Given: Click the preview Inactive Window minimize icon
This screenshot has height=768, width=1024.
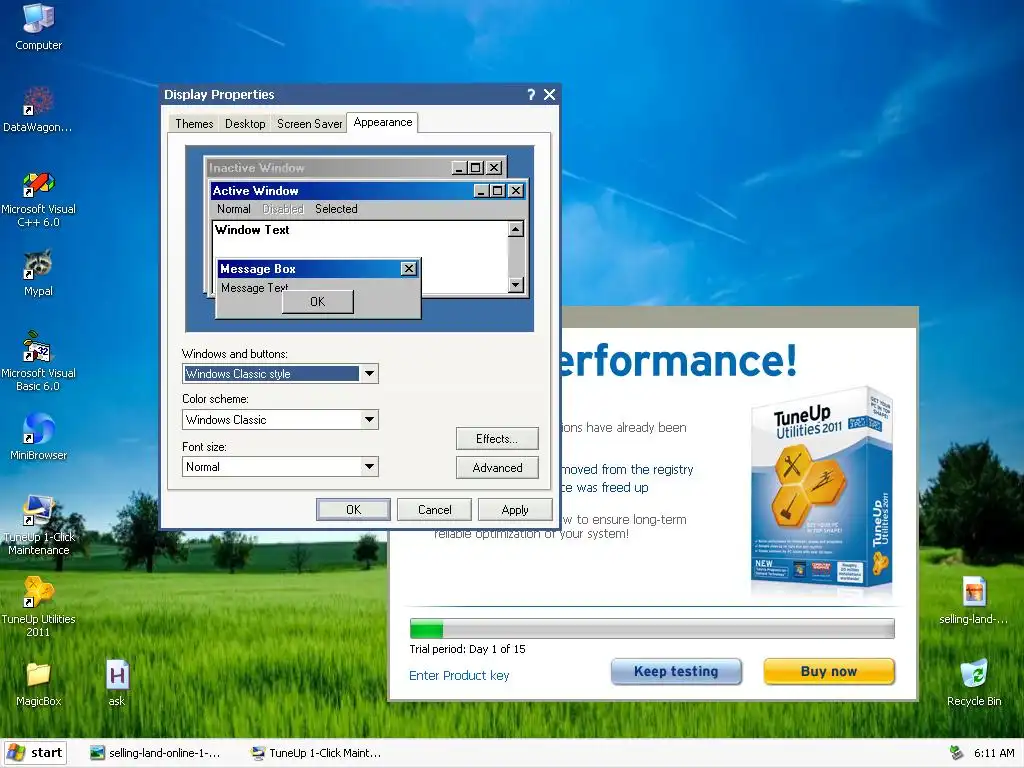Looking at the screenshot, I should pyautogui.click(x=459, y=168).
